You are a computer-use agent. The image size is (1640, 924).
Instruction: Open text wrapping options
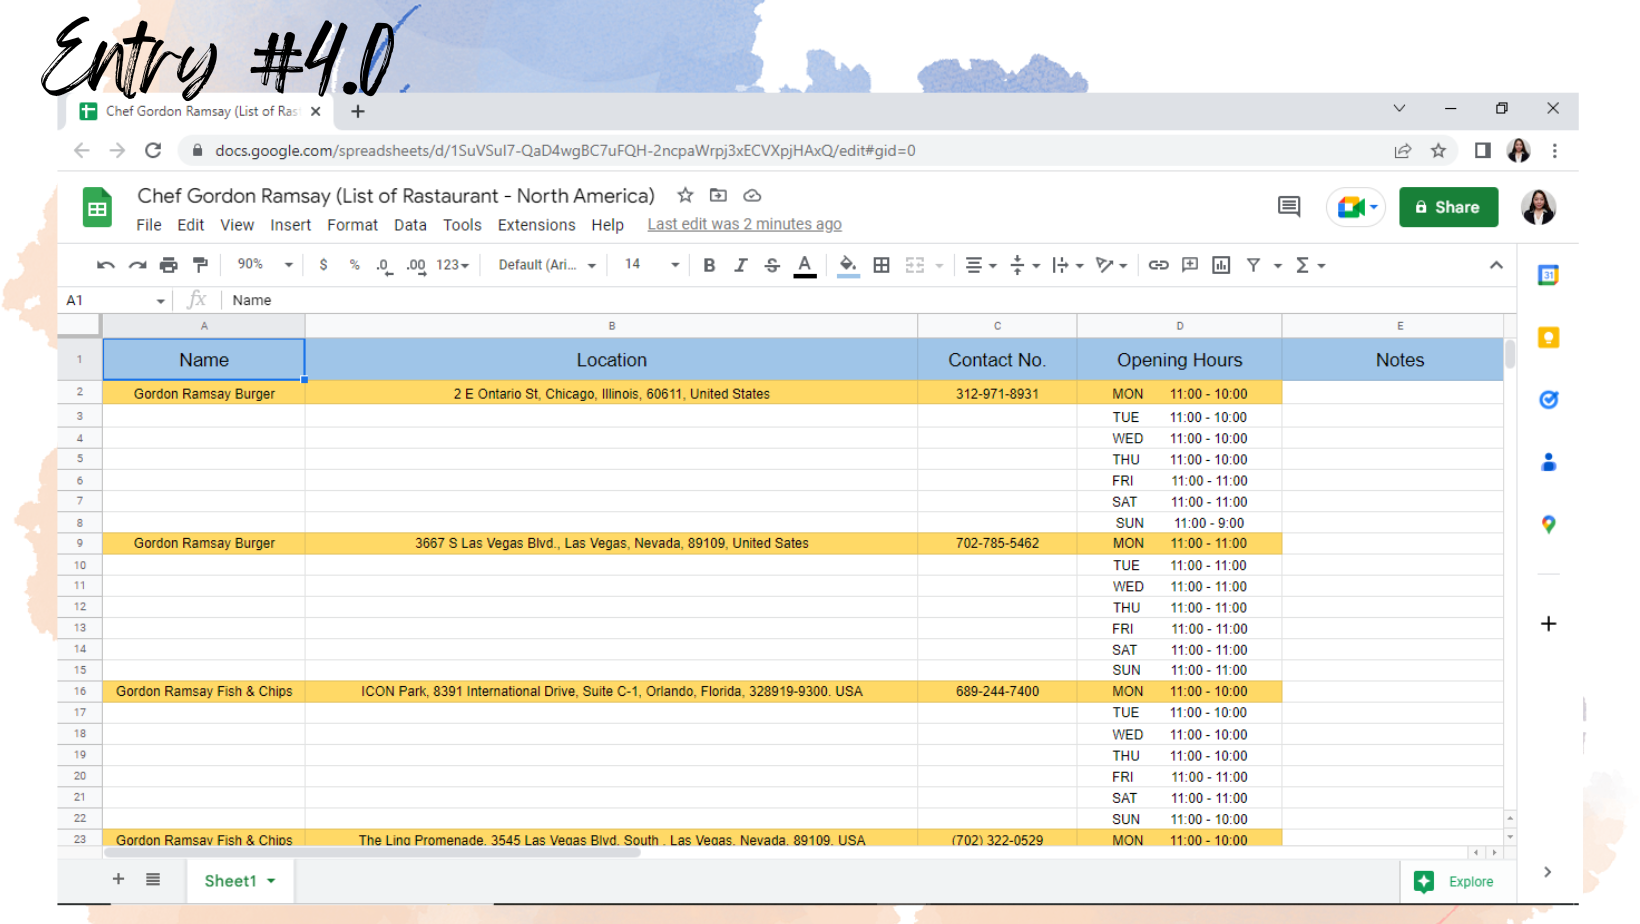click(1068, 265)
